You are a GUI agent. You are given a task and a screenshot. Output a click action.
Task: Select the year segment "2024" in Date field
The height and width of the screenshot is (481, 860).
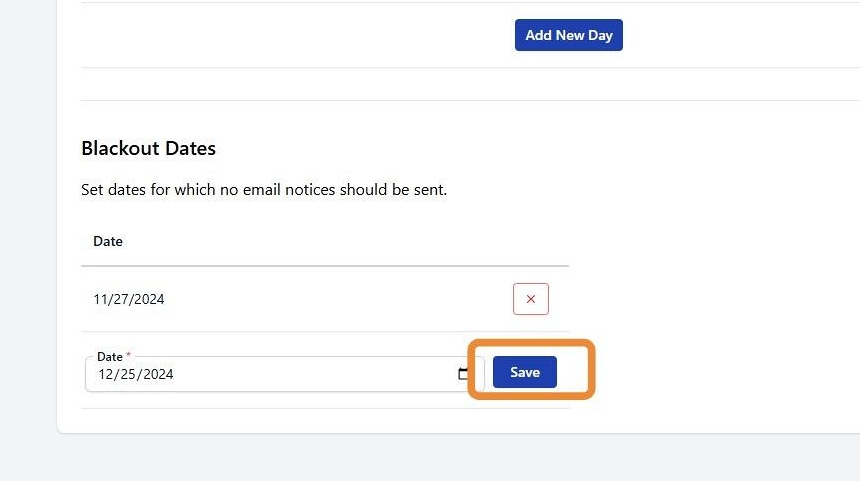point(158,374)
